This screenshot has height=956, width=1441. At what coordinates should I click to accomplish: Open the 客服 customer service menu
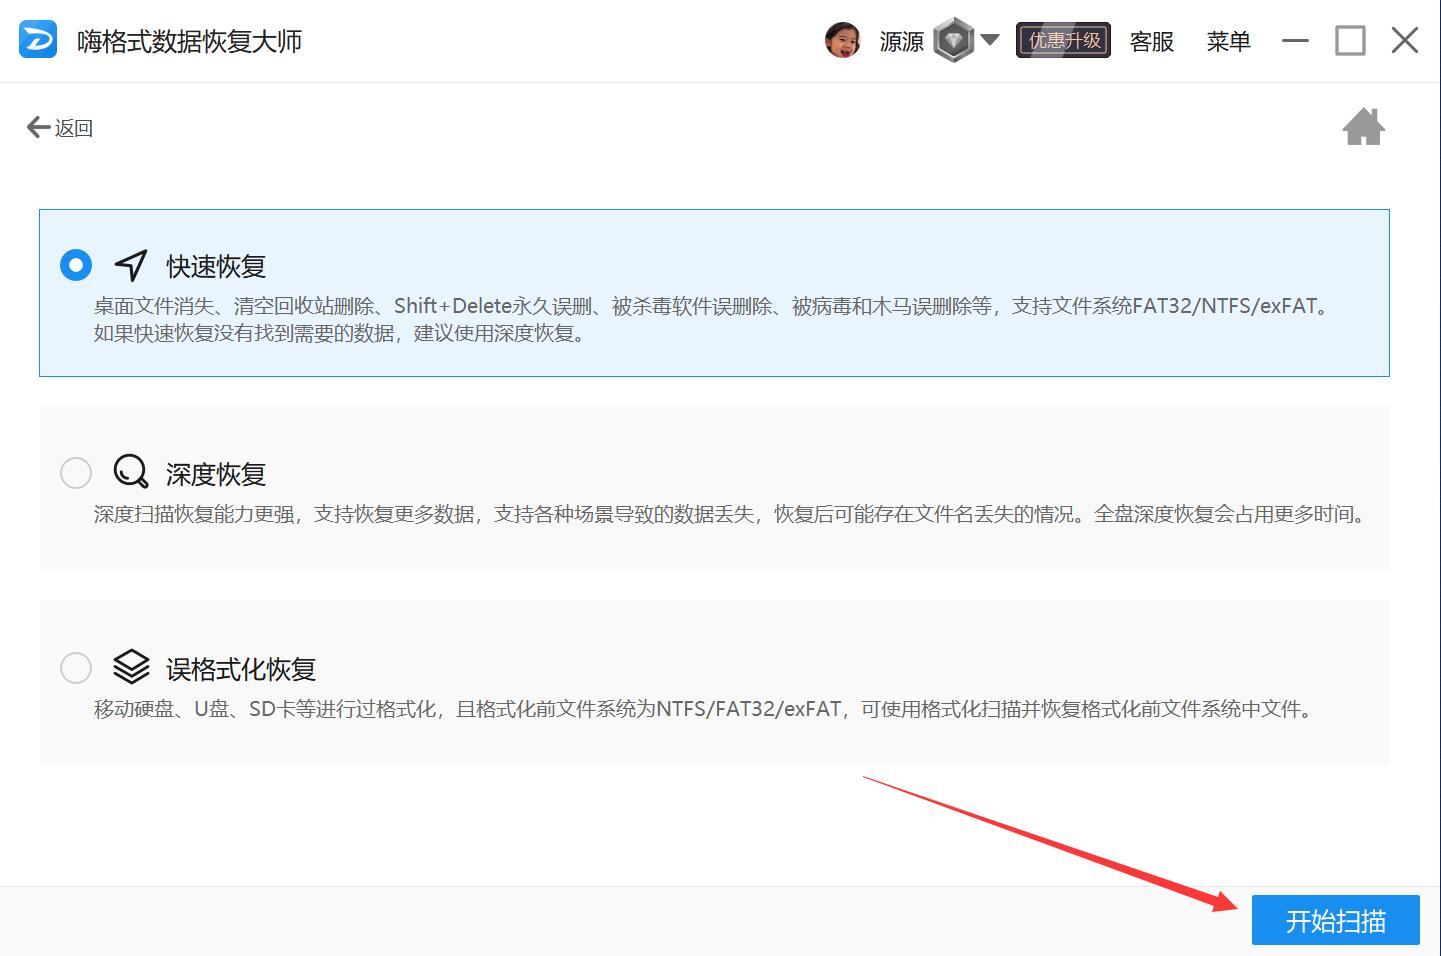pyautogui.click(x=1152, y=42)
